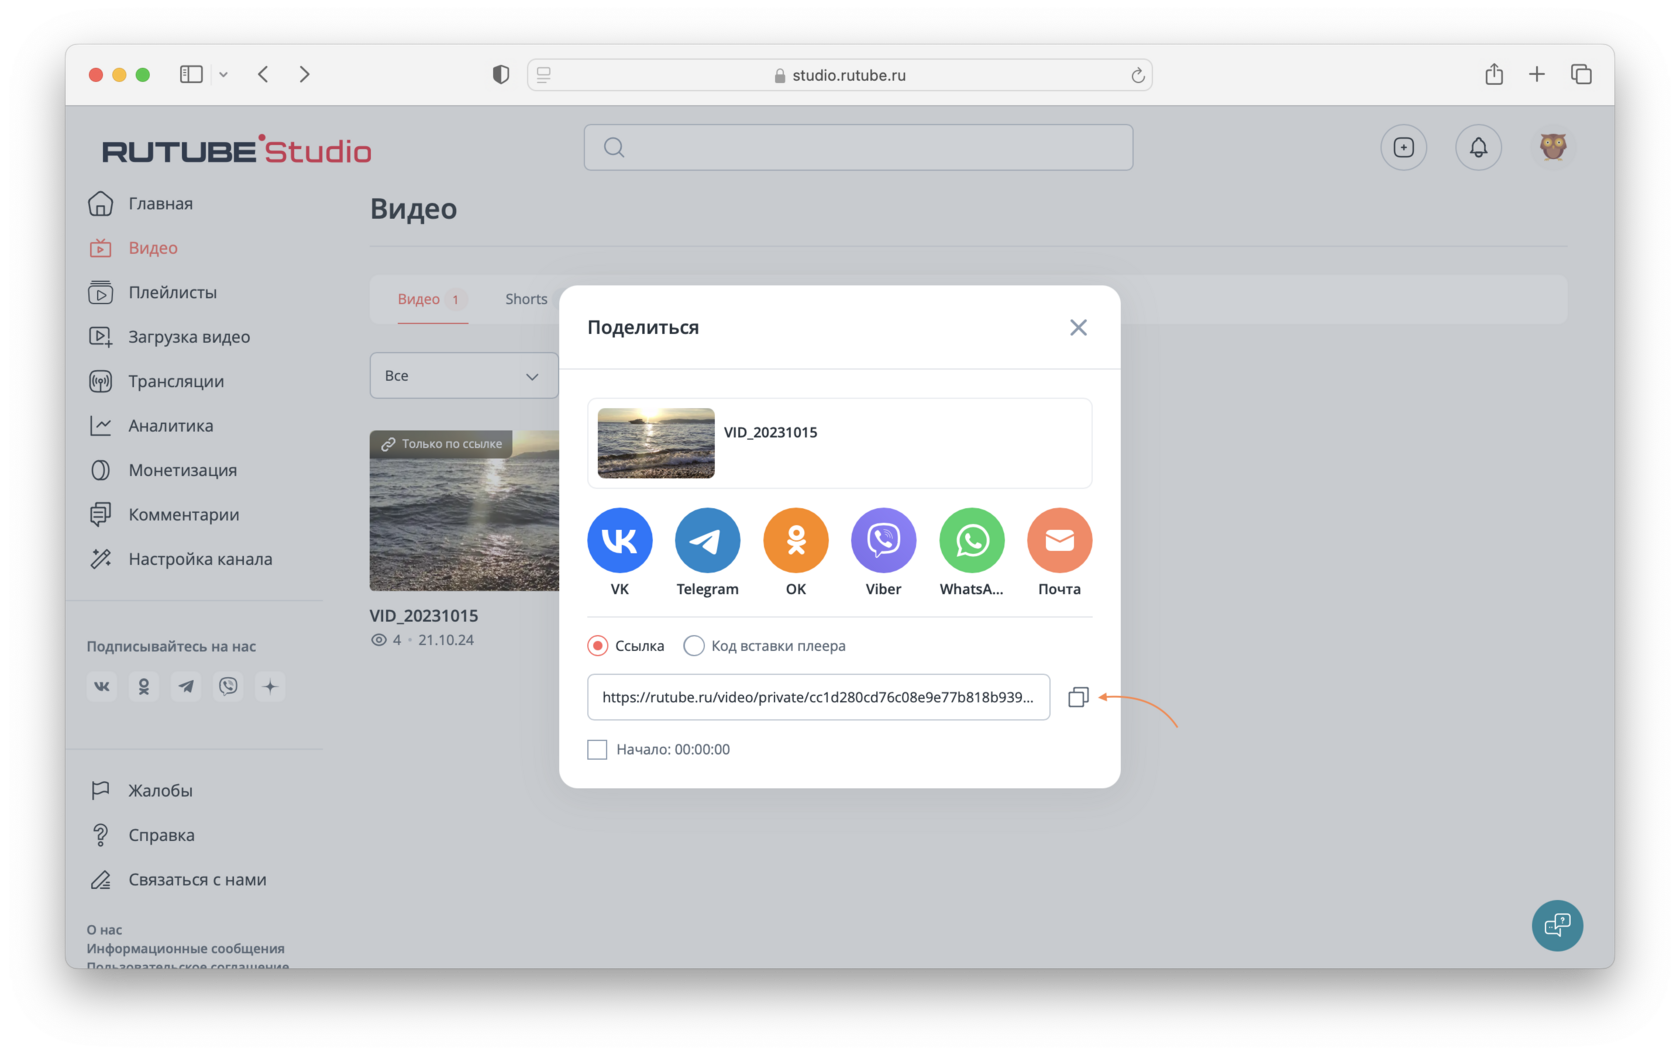Share the video via Telegram icon
This screenshot has height=1055, width=1680.
pyautogui.click(x=707, y=540)
